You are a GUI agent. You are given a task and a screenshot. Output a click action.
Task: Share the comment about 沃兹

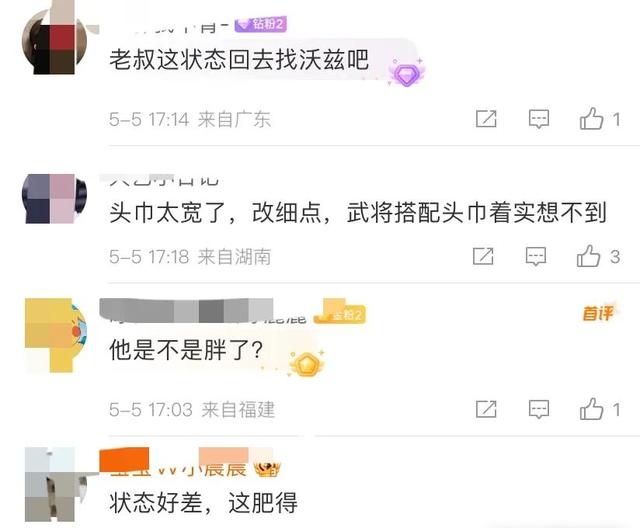[x=486, y=119]
